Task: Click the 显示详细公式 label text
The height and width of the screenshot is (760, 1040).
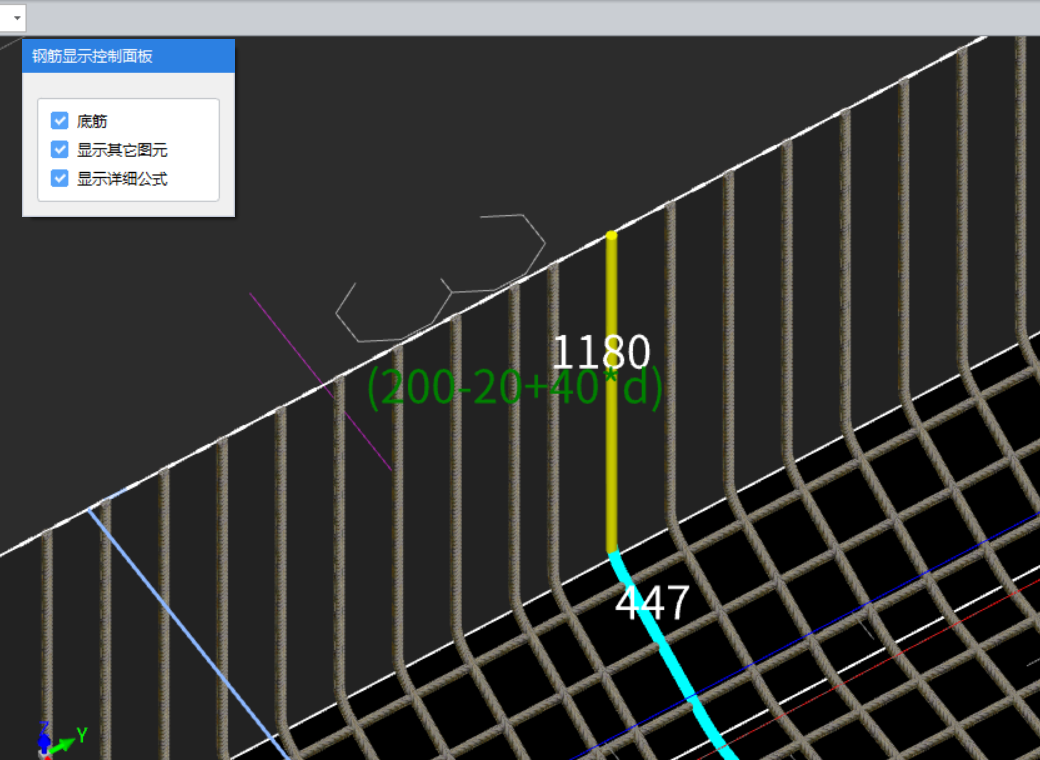Action: pyautogui.click(x=122, y=178)
